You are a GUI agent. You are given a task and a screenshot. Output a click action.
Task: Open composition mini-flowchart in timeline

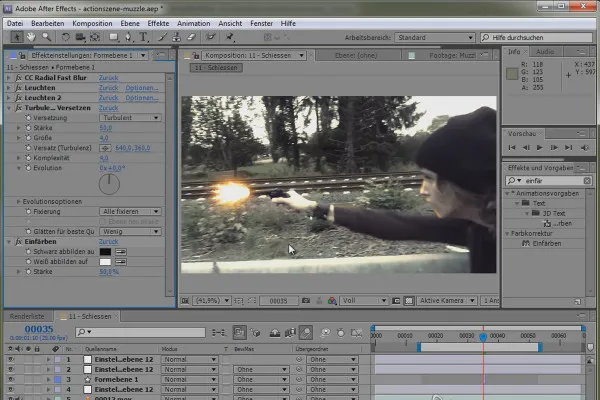[218, 333]
